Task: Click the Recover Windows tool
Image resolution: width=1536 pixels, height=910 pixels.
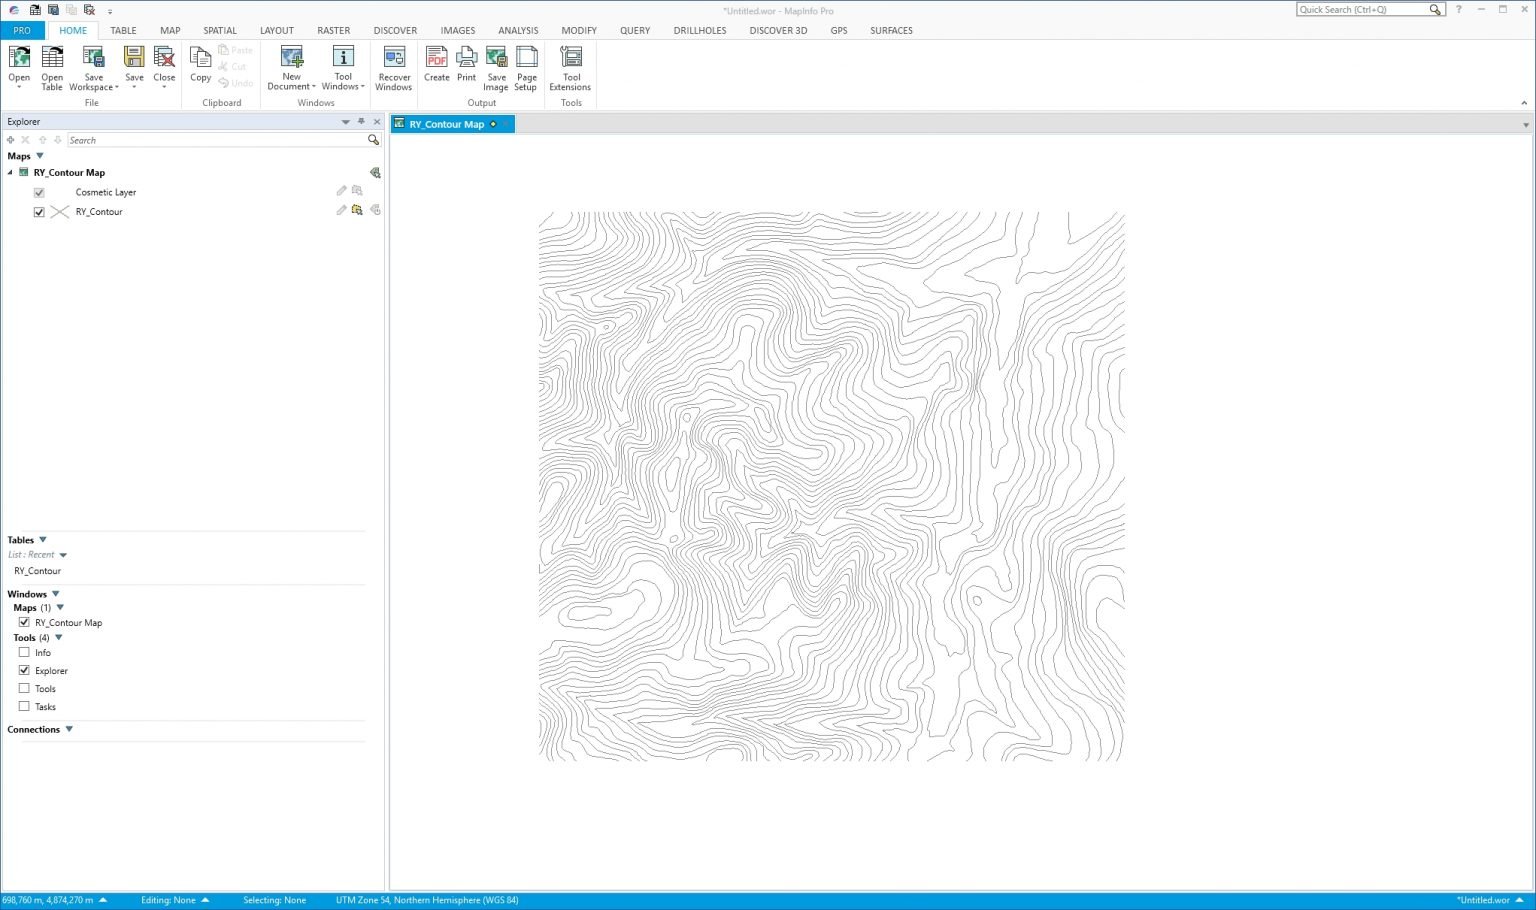Action: coord(393,66)
